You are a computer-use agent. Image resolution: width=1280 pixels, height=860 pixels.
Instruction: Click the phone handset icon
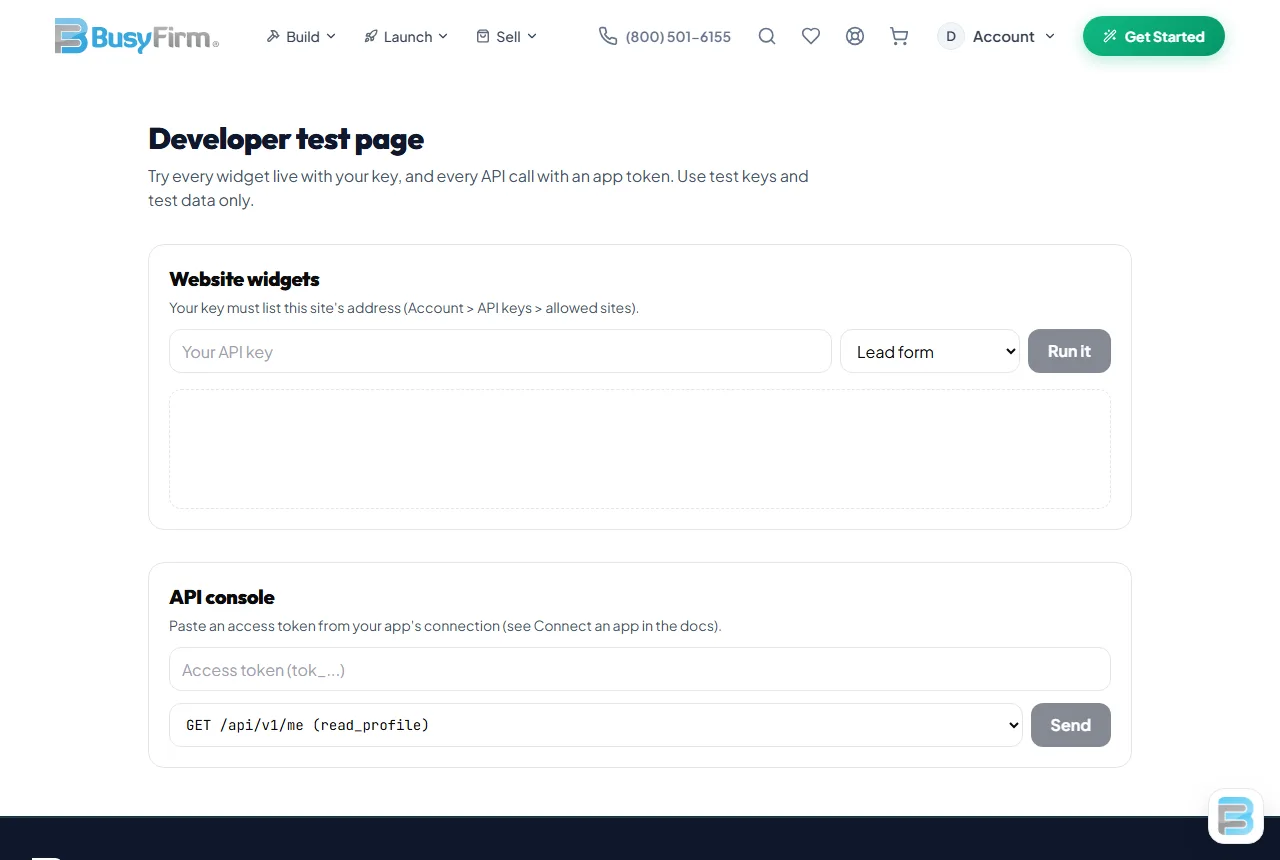point(607,36)
